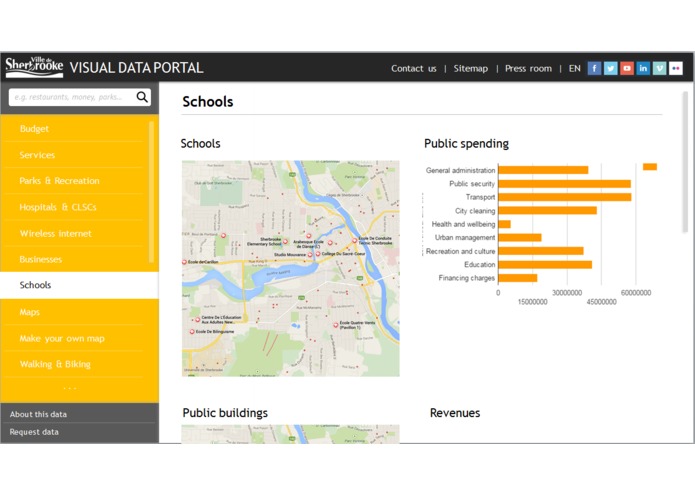
Task: Open the Schools map thumbnail
Action: click(290, 268)
